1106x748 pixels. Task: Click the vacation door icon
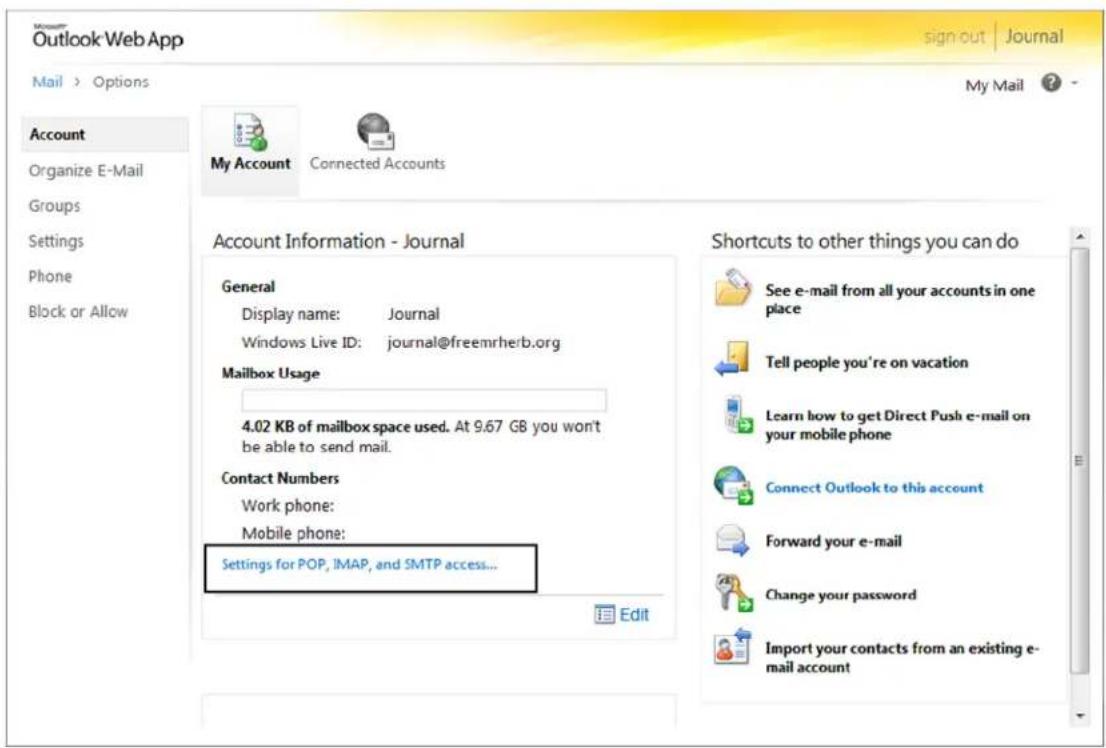click(732, 358)
